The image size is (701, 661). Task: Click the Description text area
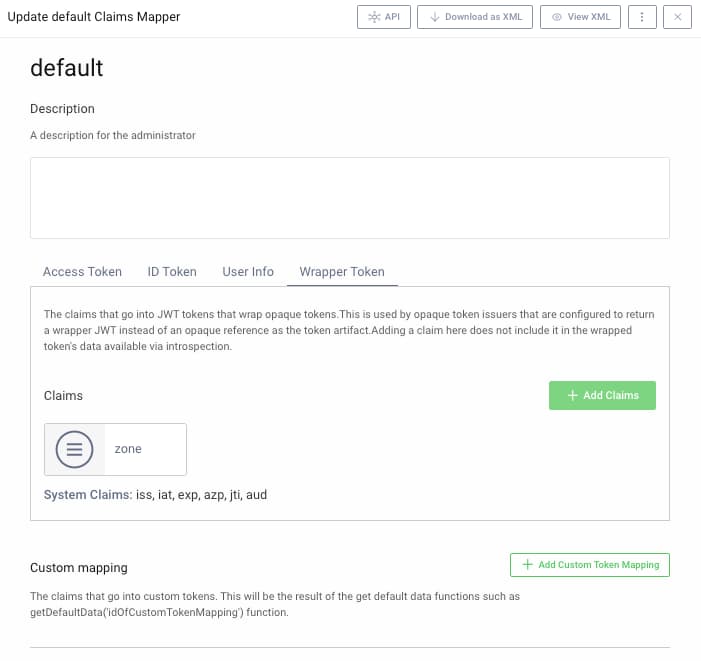(349, 197)
